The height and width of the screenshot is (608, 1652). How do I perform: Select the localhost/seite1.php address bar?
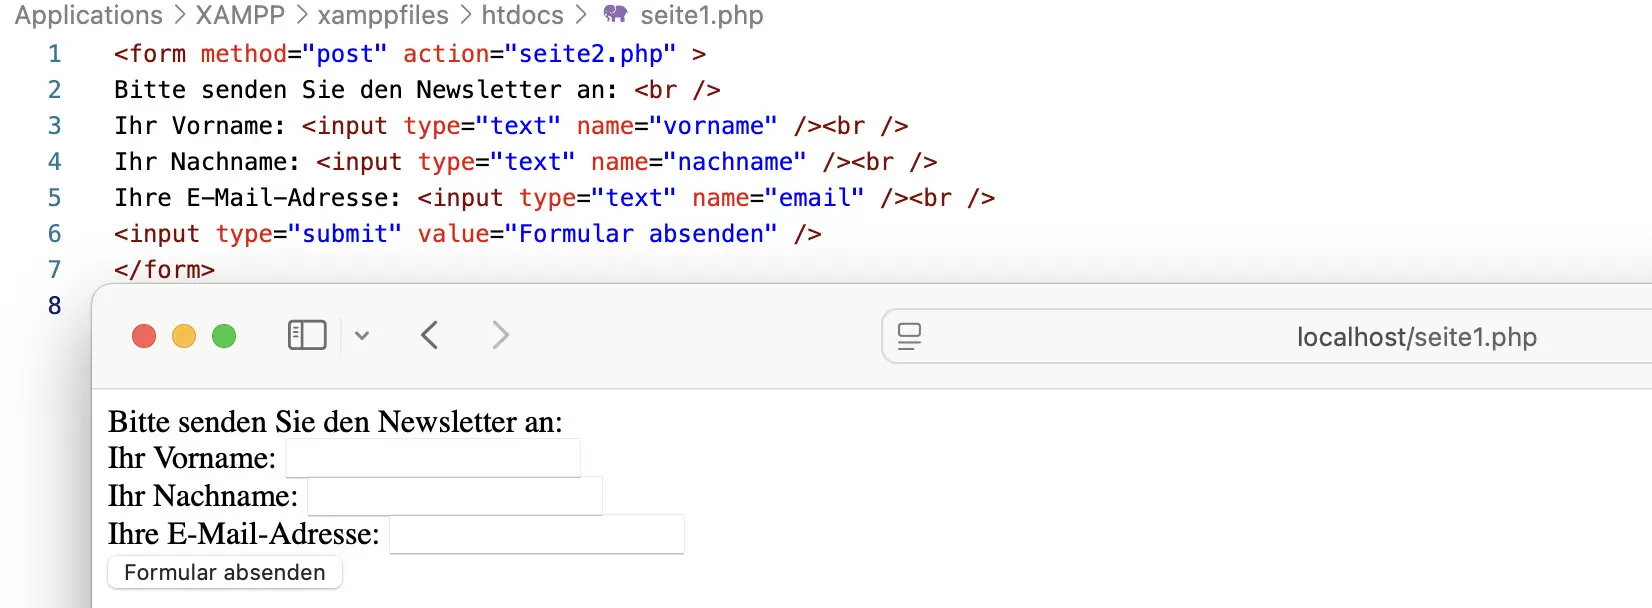pos(1416,337)
